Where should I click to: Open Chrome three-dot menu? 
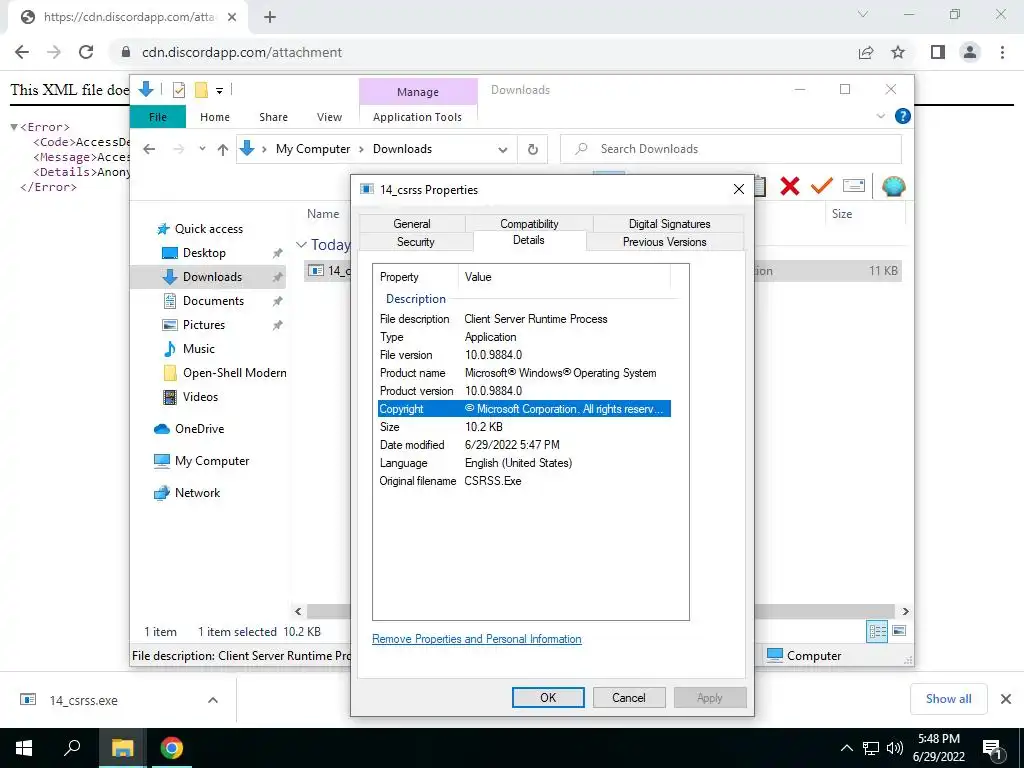[1002, 52]
